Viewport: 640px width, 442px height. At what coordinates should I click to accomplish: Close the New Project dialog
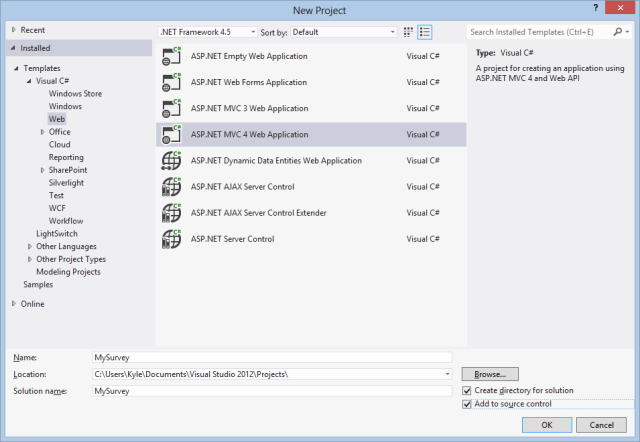pos(620,8)
